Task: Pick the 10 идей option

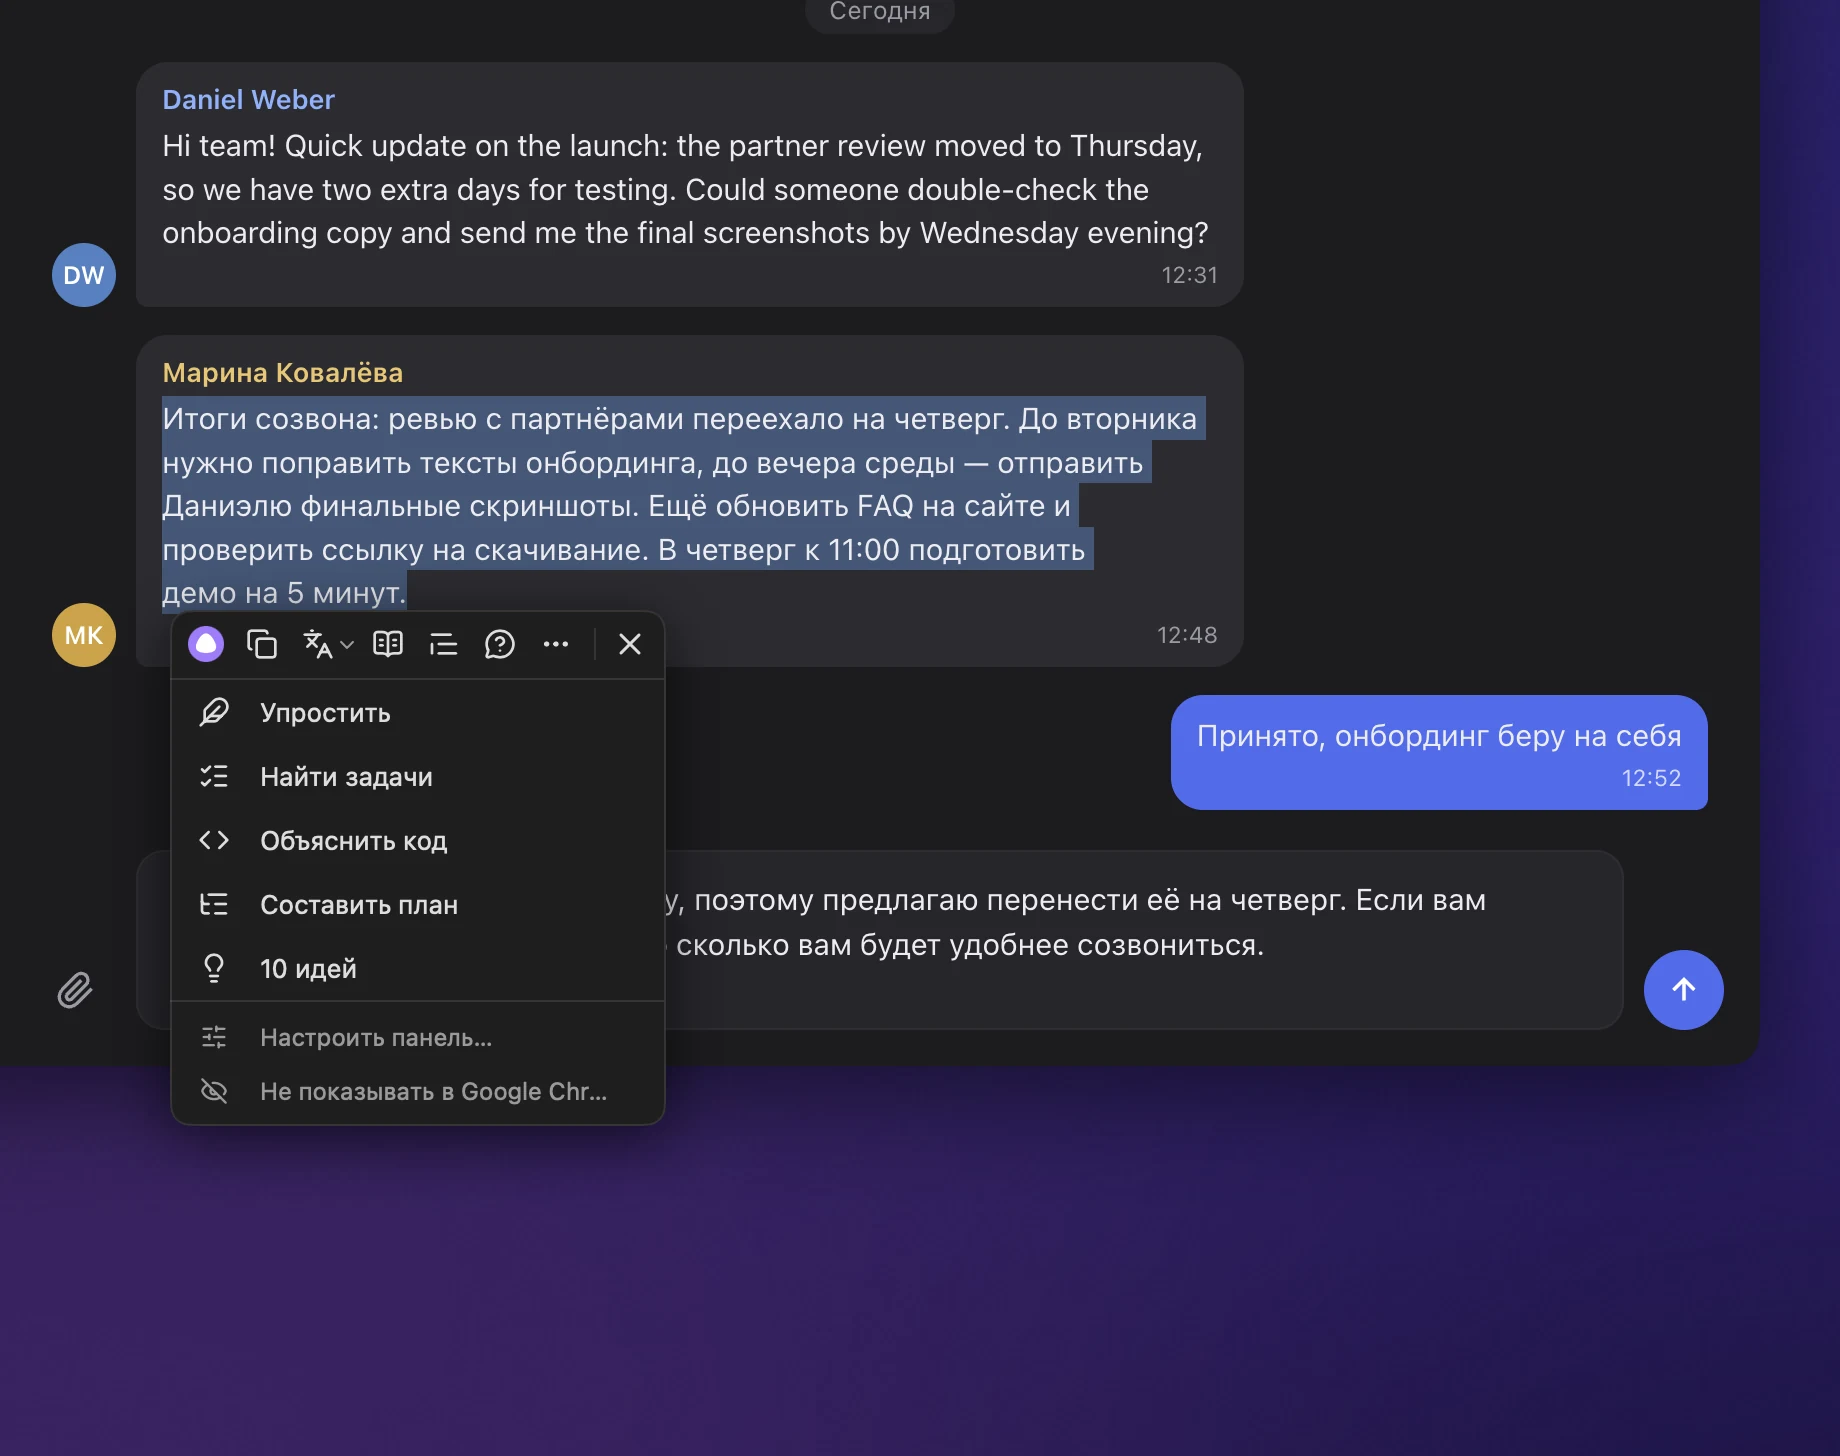Action: click(x=418, y=969)
